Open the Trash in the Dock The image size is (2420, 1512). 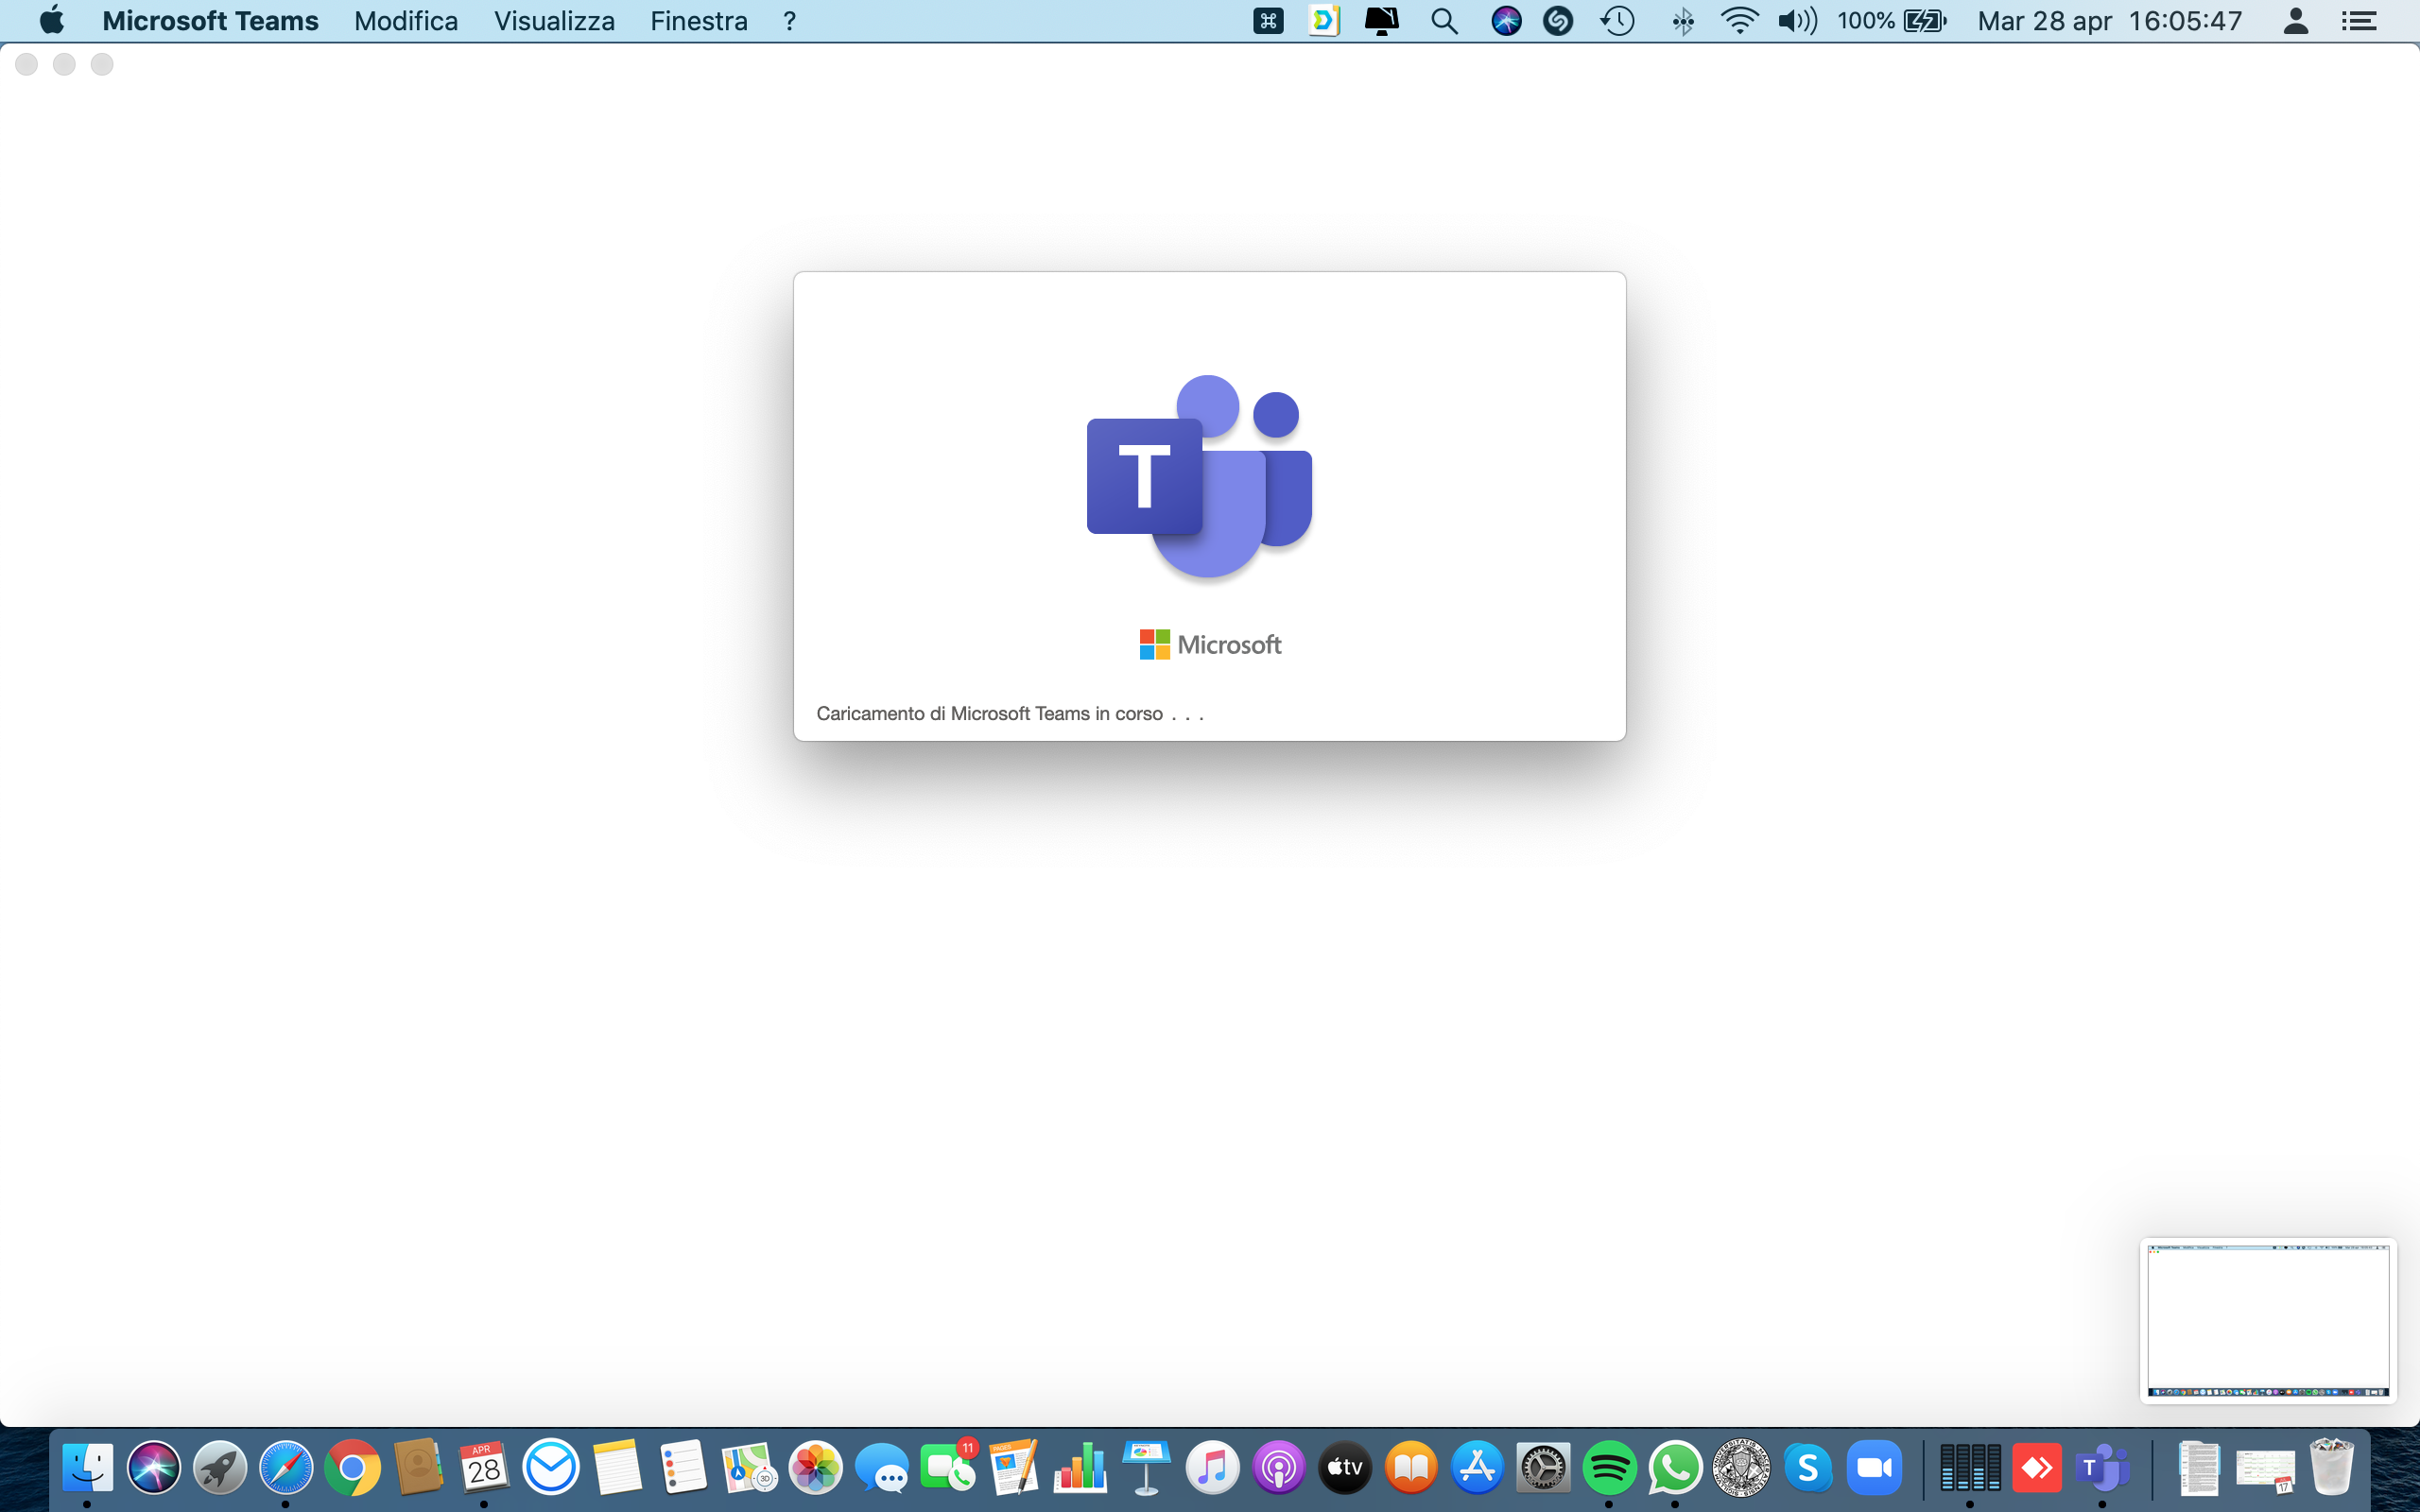[x=2331, y=1467]
